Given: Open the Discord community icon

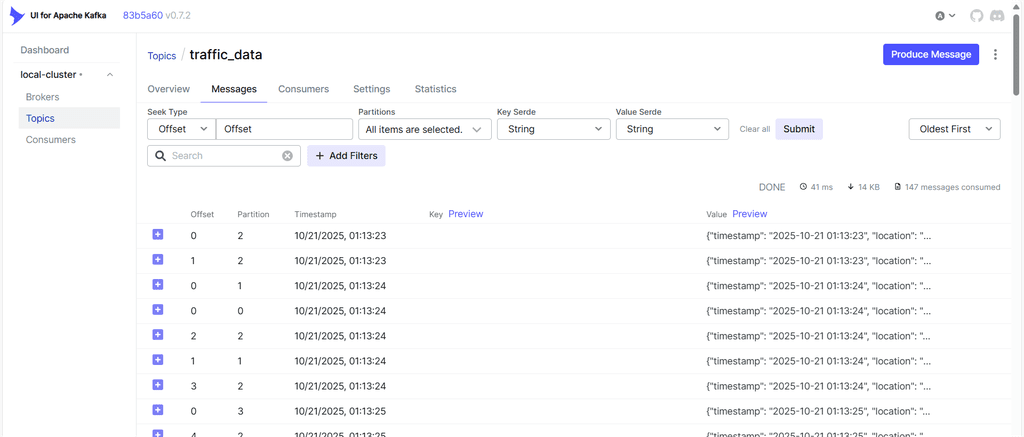Looking at the screenshot, I should pos(998,16).
